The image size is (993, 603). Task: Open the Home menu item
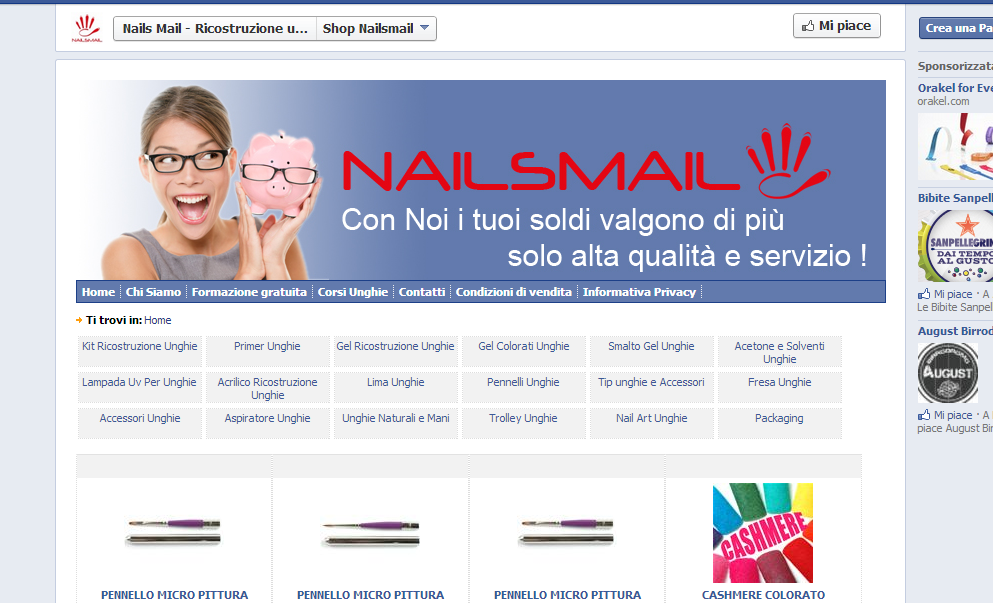pyautogui.click(x=98, y=292)
